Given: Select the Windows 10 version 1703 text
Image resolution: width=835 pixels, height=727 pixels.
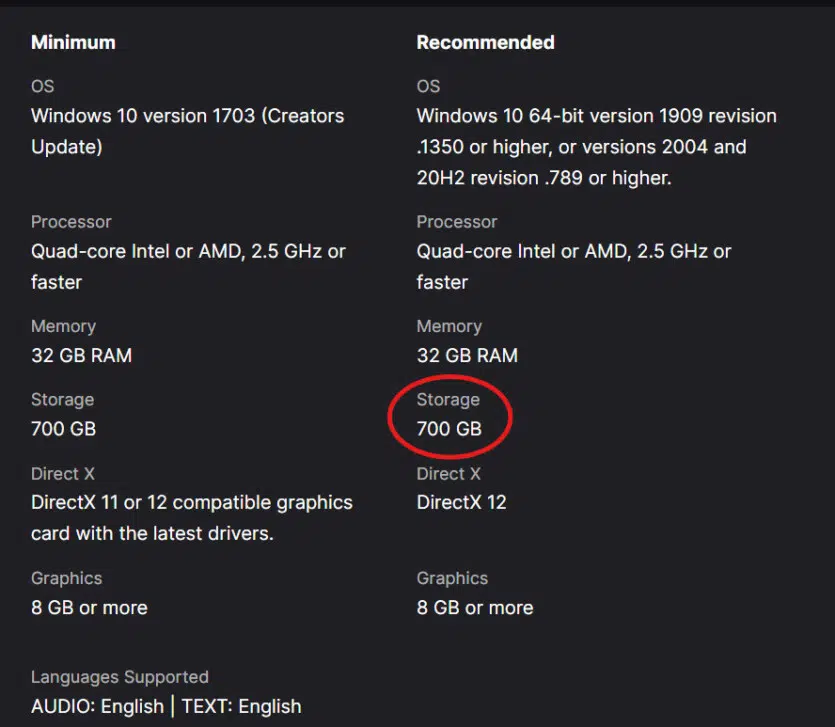Looking at the screenshot, I should click(x=187, y=116).
